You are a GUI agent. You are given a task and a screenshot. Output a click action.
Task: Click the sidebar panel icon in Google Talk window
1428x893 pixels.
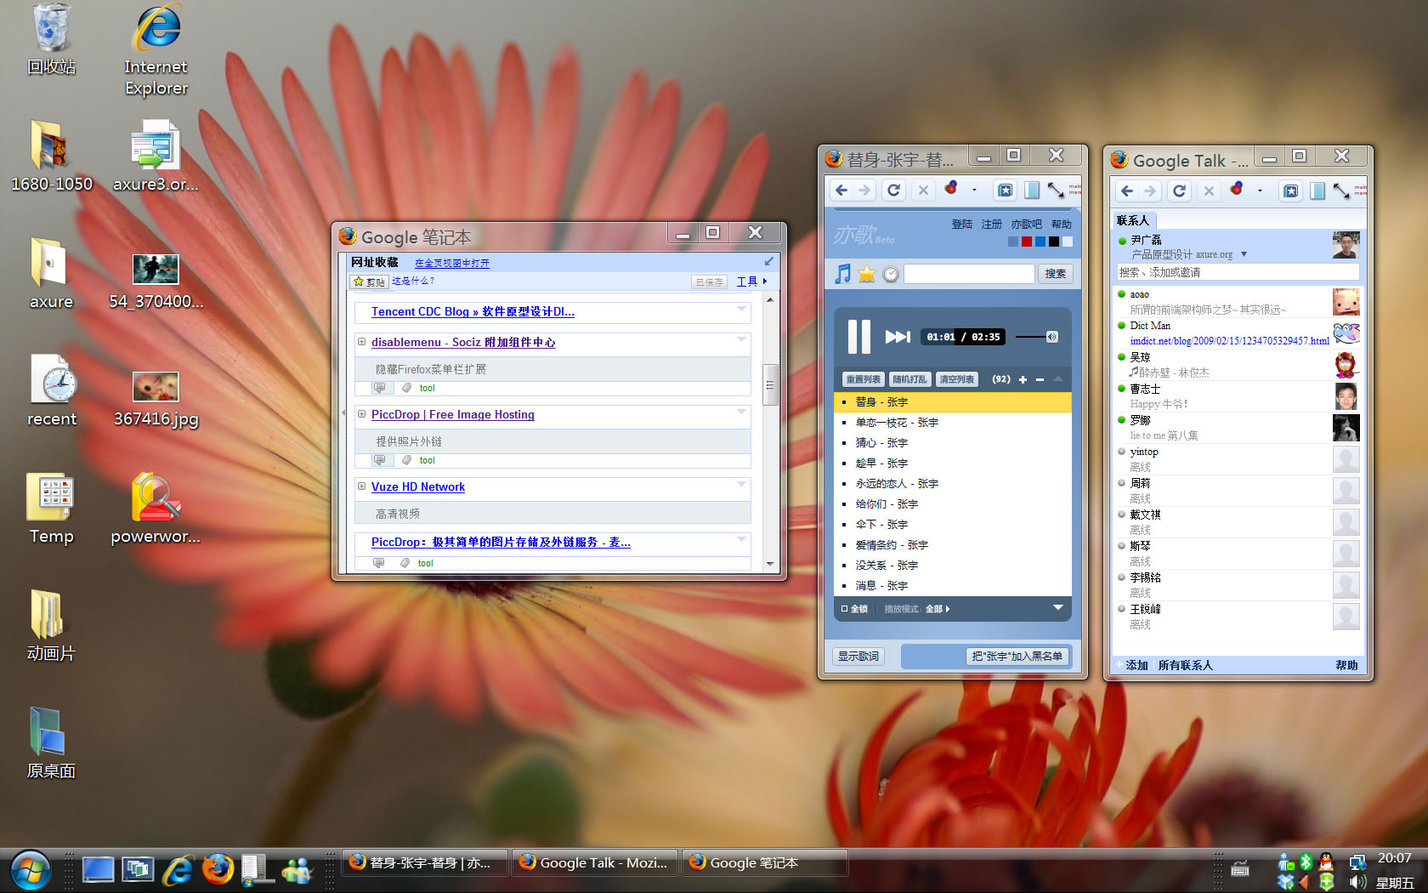(1317, 190)
